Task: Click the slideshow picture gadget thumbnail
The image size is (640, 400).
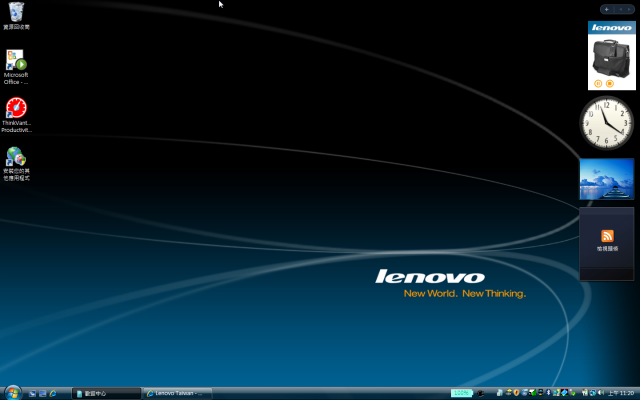Action: (607, 179)
